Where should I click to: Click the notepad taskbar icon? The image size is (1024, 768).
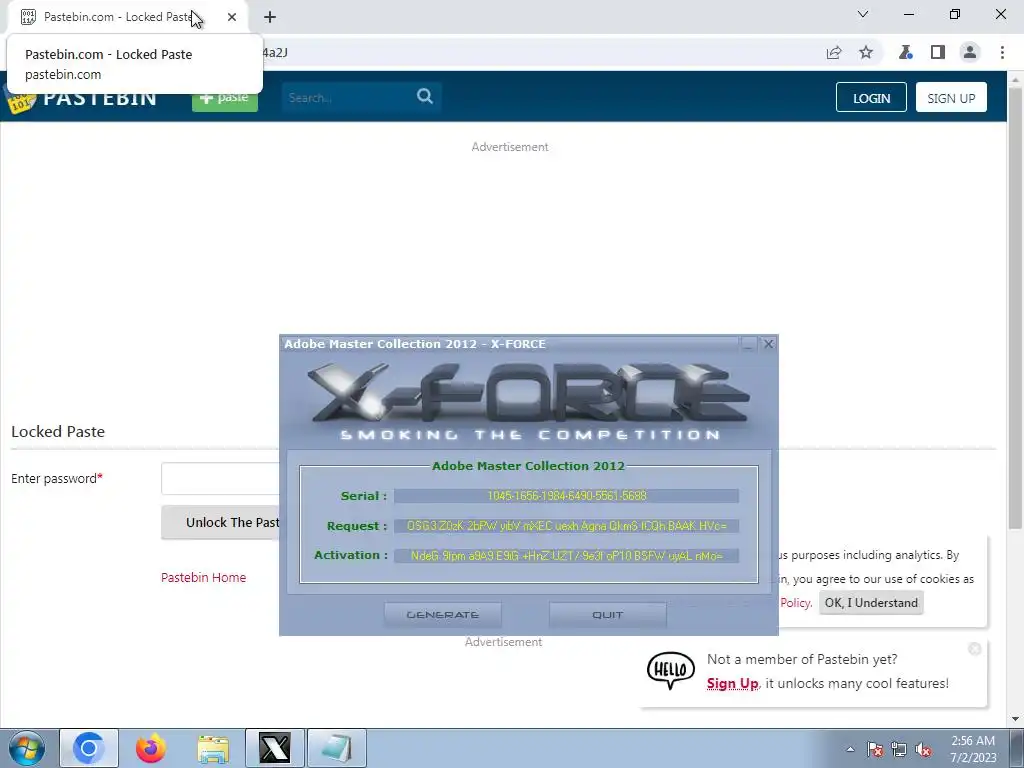pyautogui.click(x=337, y=748)
